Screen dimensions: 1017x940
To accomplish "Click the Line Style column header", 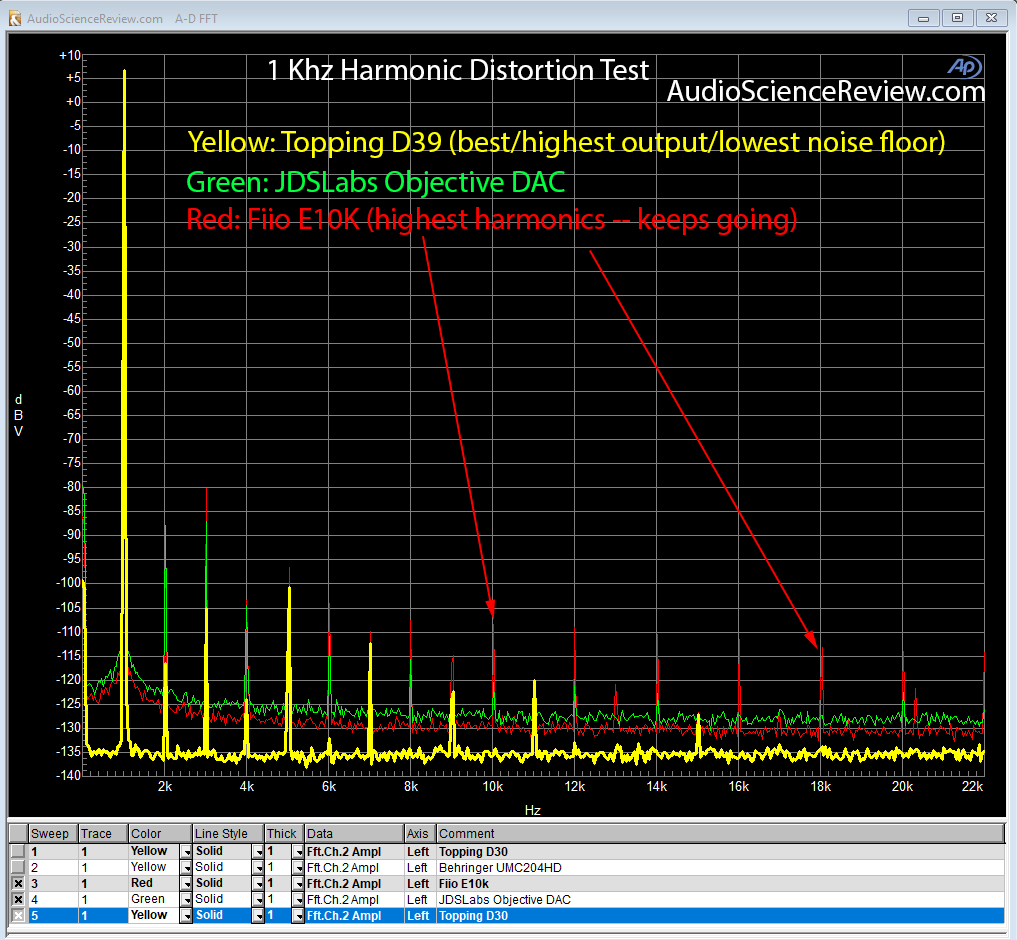I will tap(228, 834).
